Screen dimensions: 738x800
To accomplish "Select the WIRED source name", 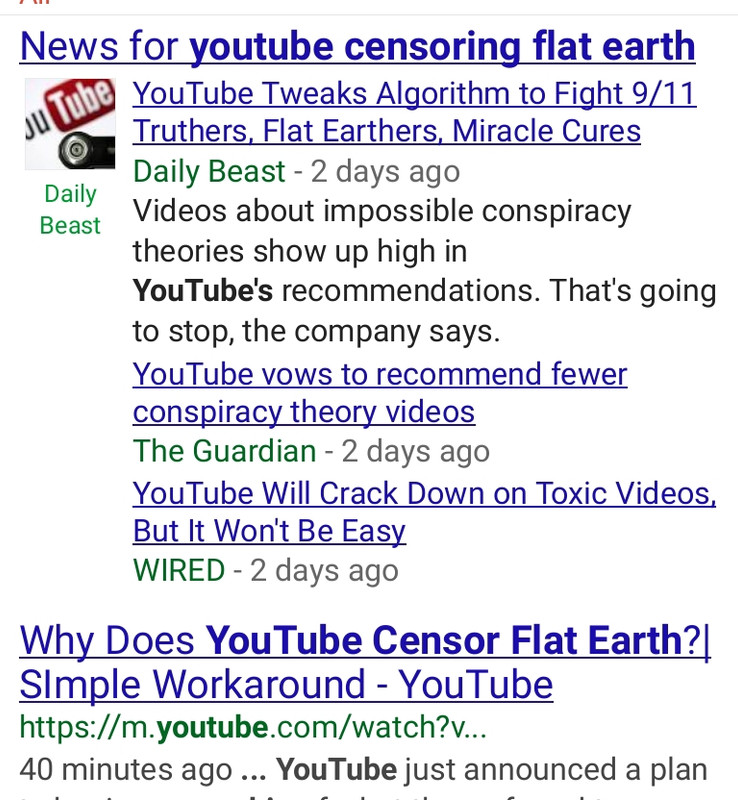I will tap(179, 570).
